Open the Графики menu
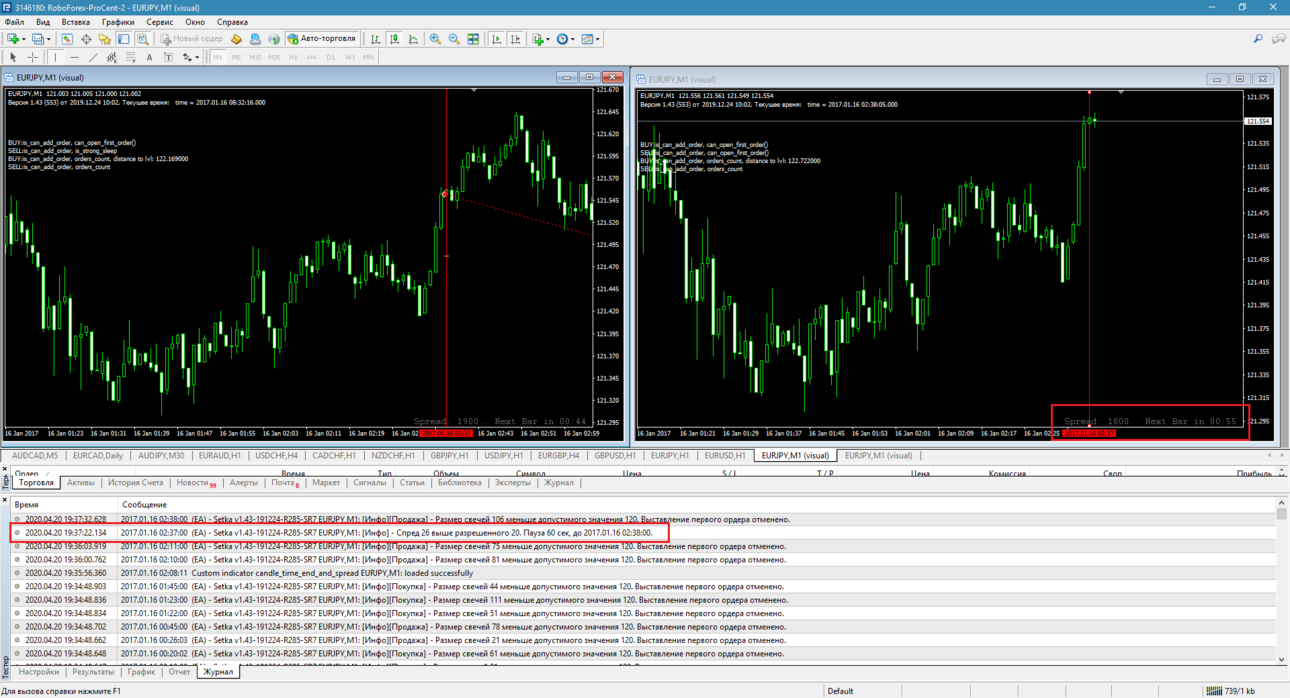Screen dimensions: 1290x698 pyautogui.click(x=118, y=21)
